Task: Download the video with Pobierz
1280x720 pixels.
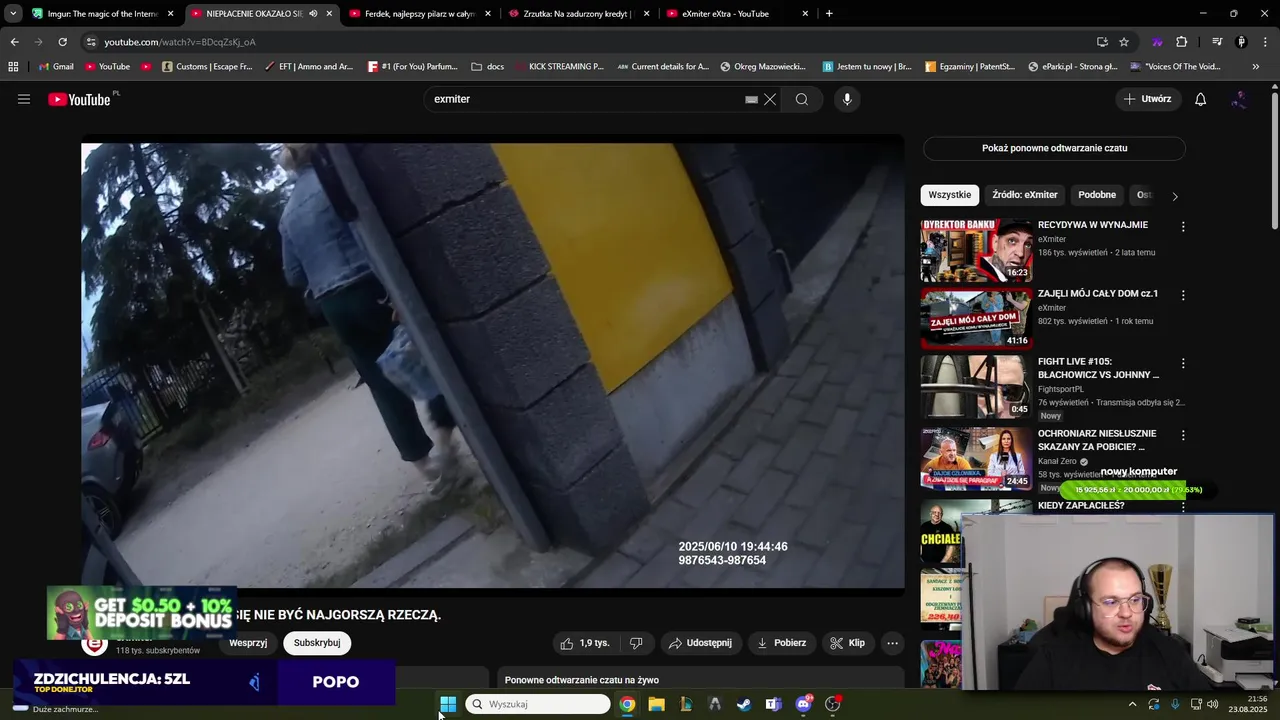Action: (x=781, y=643)
